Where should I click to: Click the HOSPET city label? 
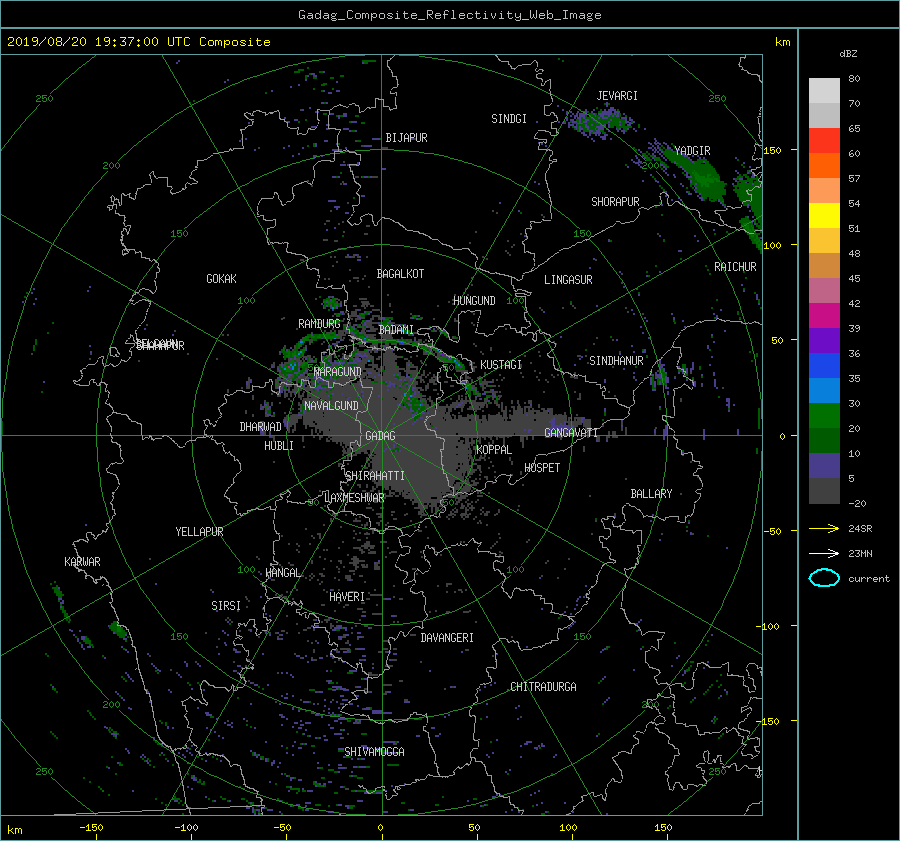point(542,468)
